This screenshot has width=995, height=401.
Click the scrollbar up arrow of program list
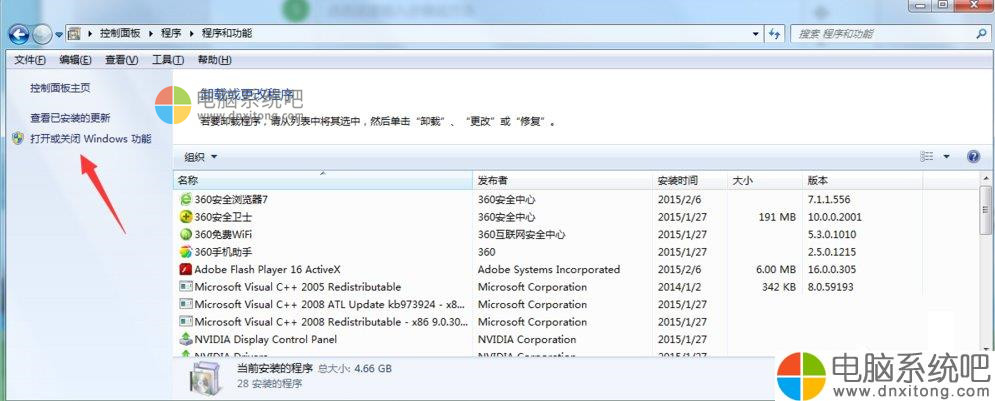tap(985, 178)
